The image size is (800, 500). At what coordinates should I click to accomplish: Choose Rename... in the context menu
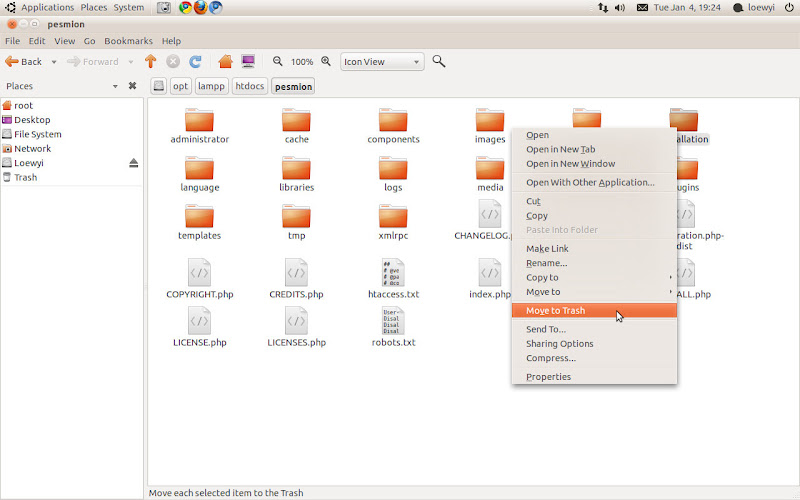tap(594, 263)
